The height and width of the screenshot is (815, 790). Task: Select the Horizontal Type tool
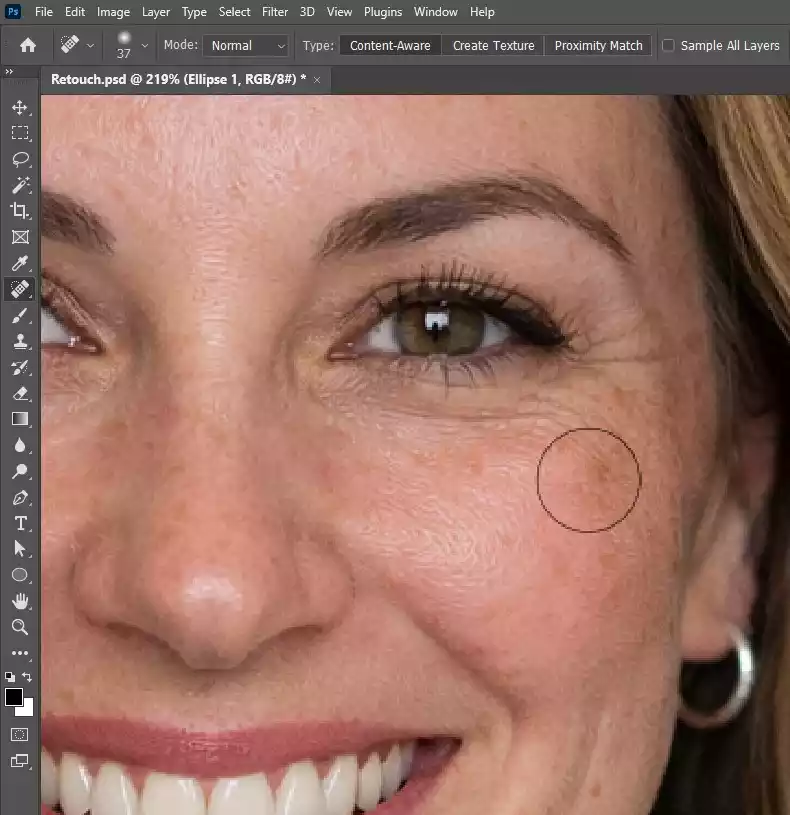click(x=20, y=523)
